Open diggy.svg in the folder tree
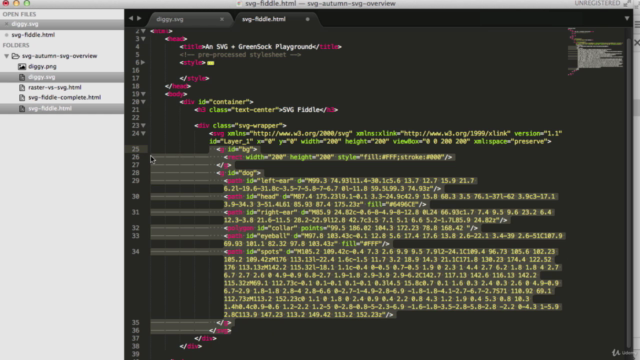The width and height of the screenshot is (640, 360). 42,77
